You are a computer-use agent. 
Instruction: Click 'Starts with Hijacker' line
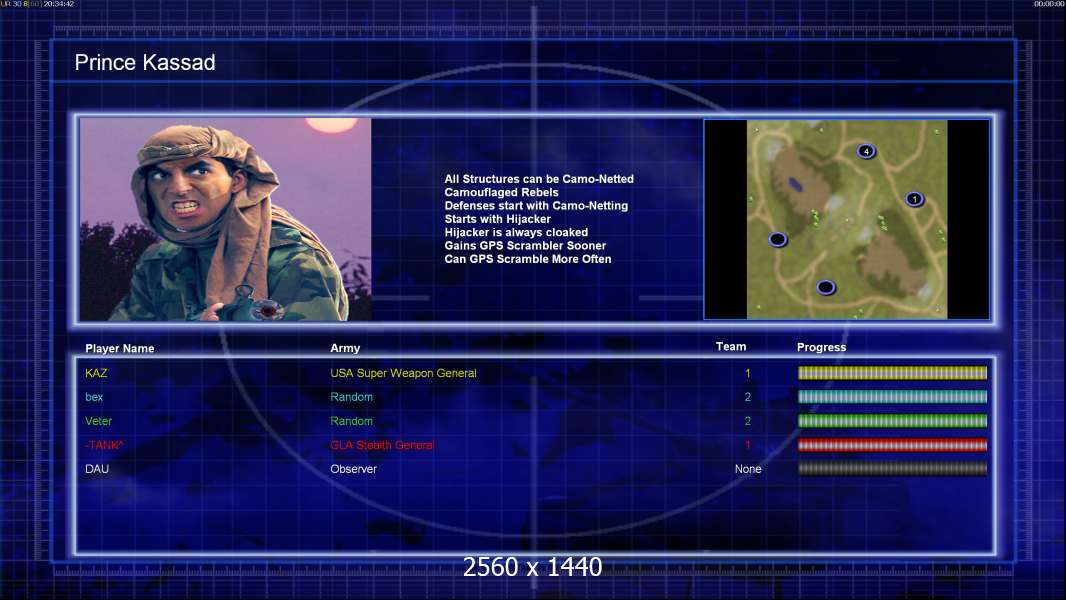point(498,219)
